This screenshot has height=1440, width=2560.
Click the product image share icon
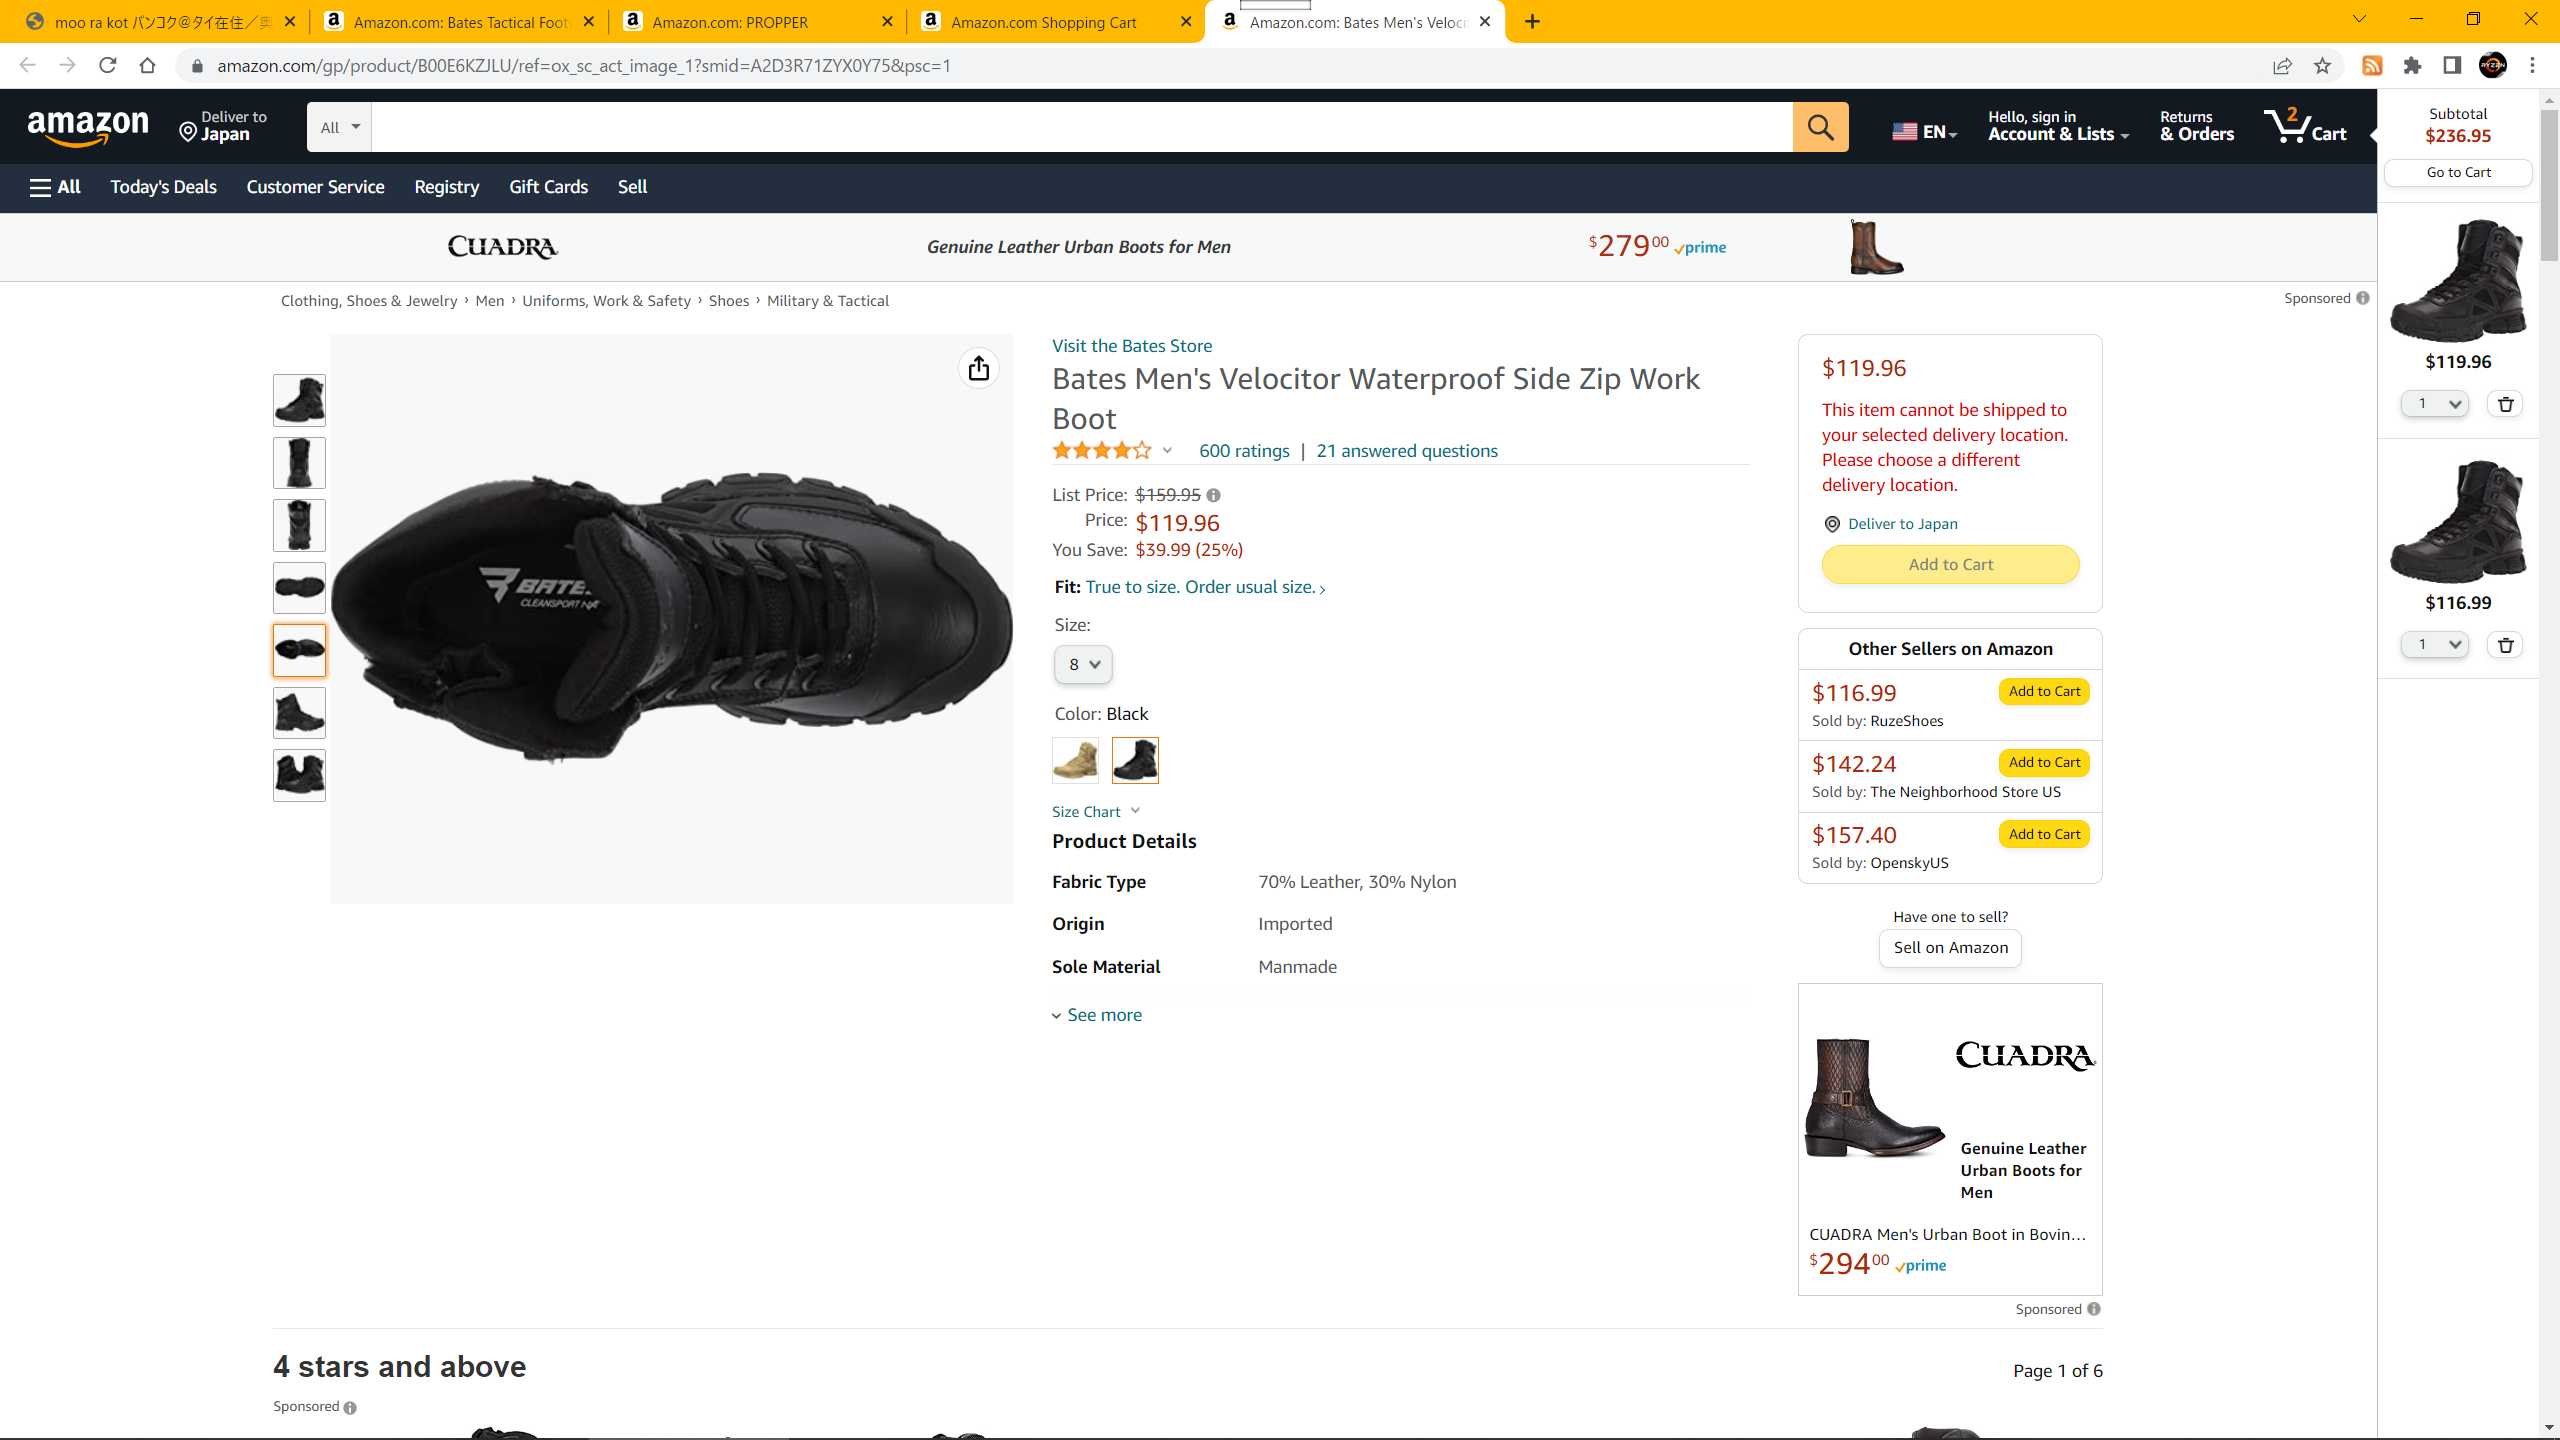[x=978, y=368]
